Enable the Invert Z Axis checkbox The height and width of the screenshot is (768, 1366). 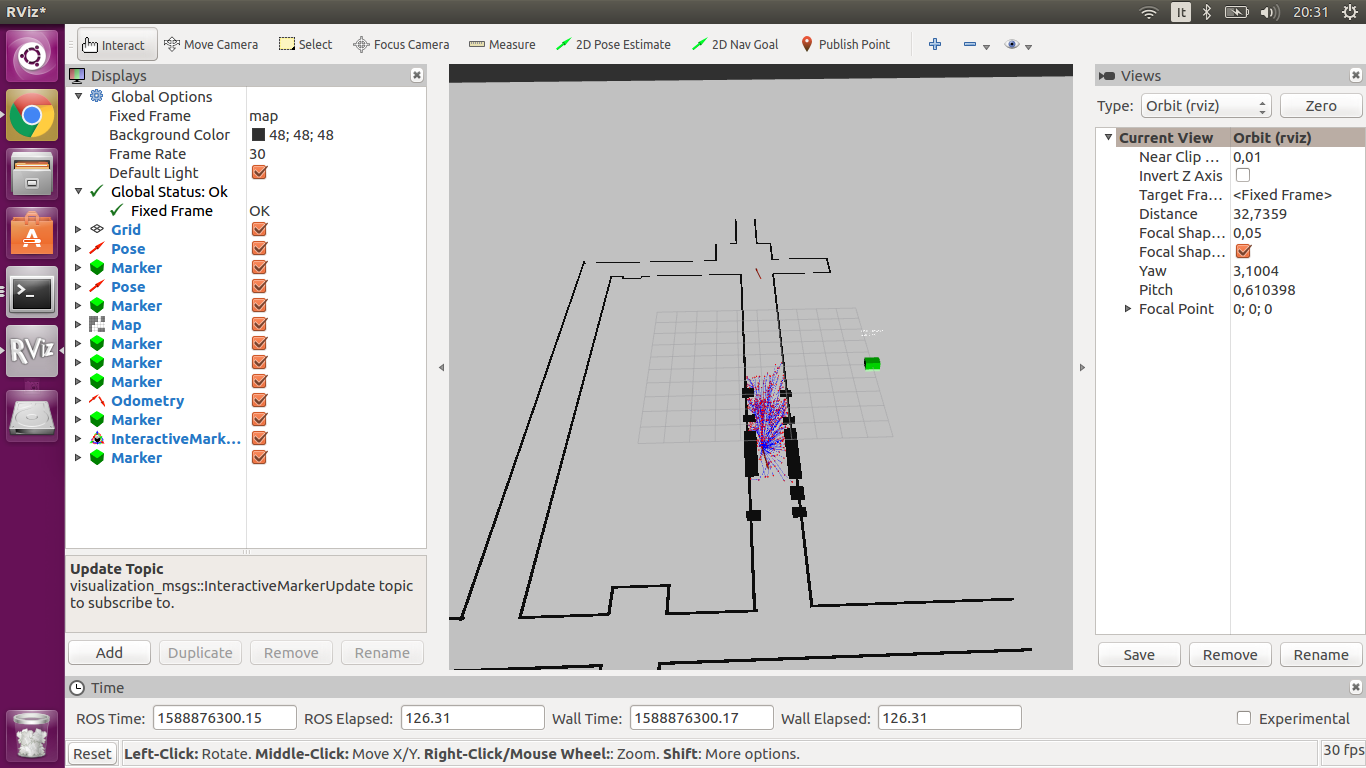[1243, 175]
